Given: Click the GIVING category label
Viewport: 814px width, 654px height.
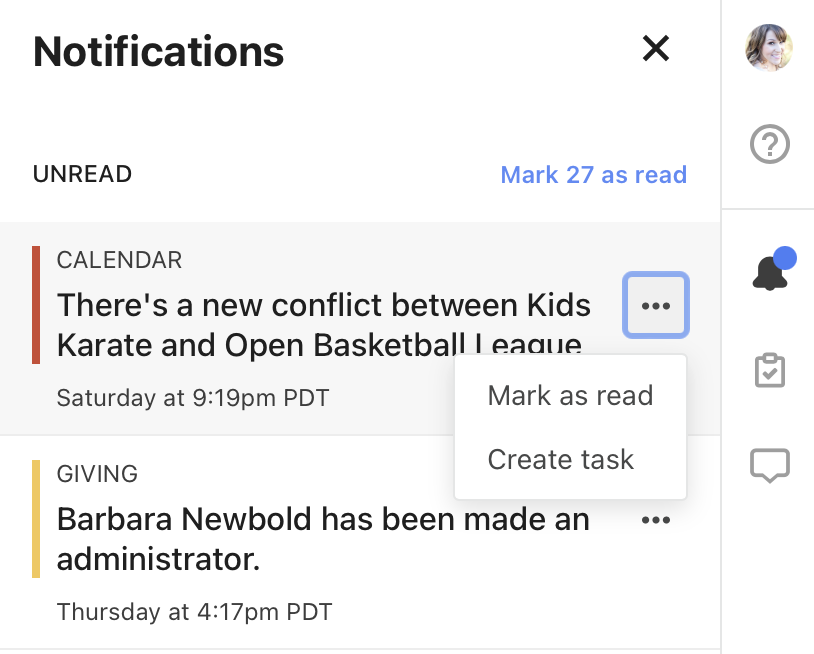Looking at the screenshot, I should click(x=97, y=474).
